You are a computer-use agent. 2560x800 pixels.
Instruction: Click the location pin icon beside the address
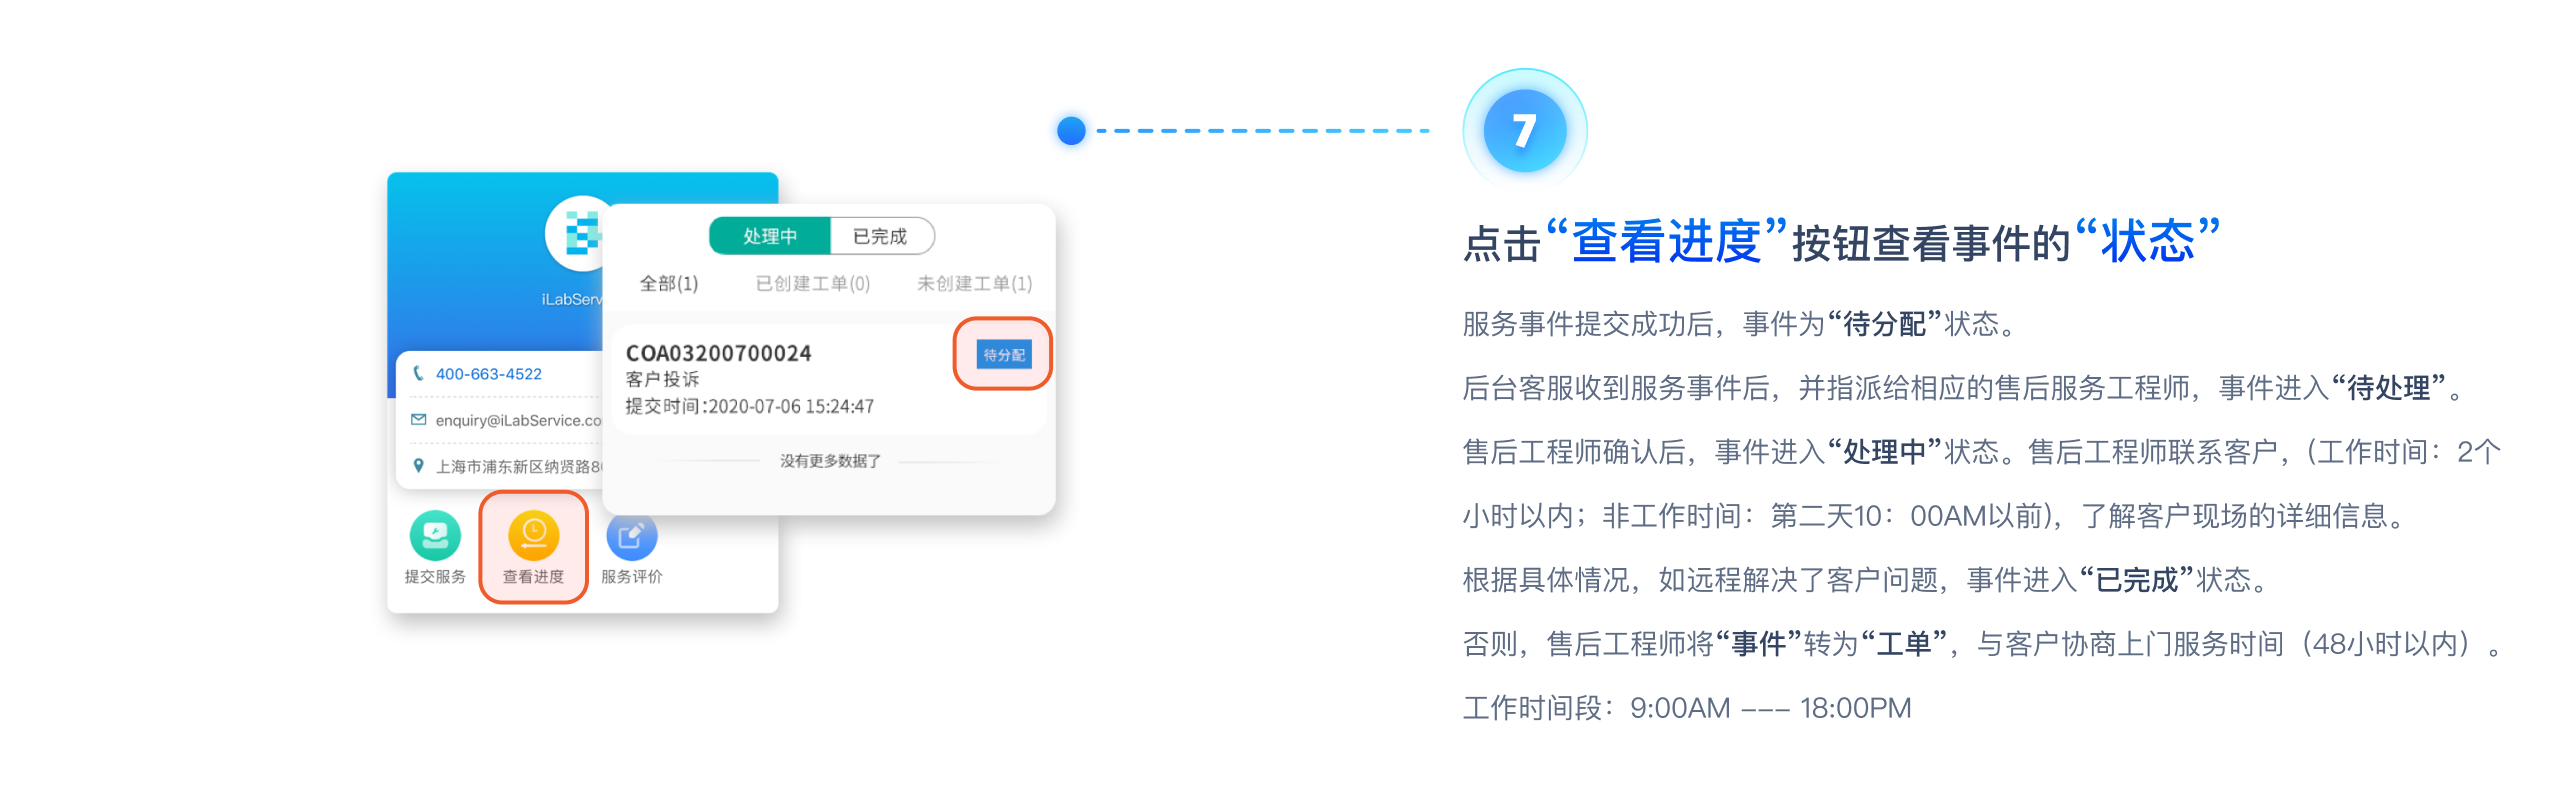pyautogui.click(x=418, y=466)
